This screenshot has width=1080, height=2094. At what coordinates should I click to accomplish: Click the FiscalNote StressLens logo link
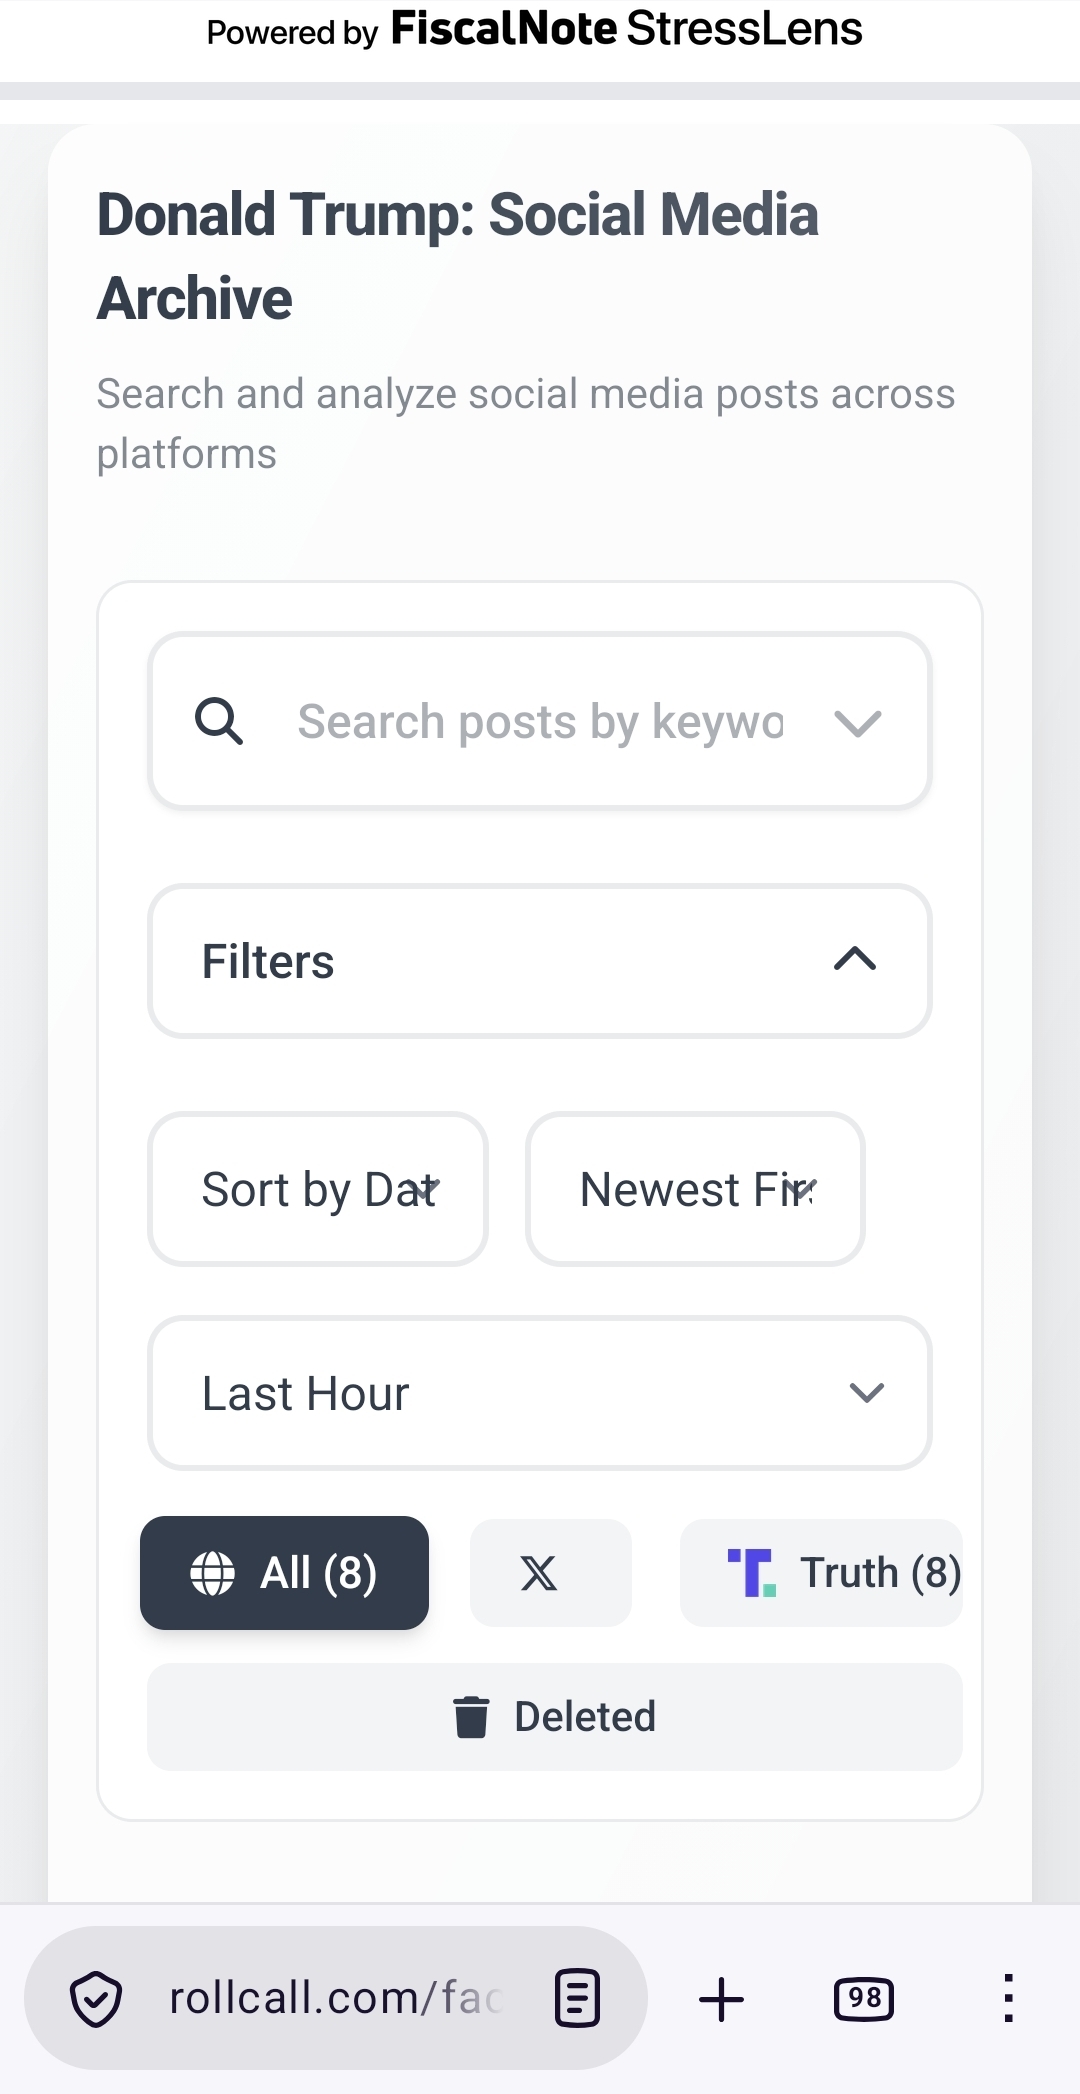pyautogui.click(x=626, y=30)
